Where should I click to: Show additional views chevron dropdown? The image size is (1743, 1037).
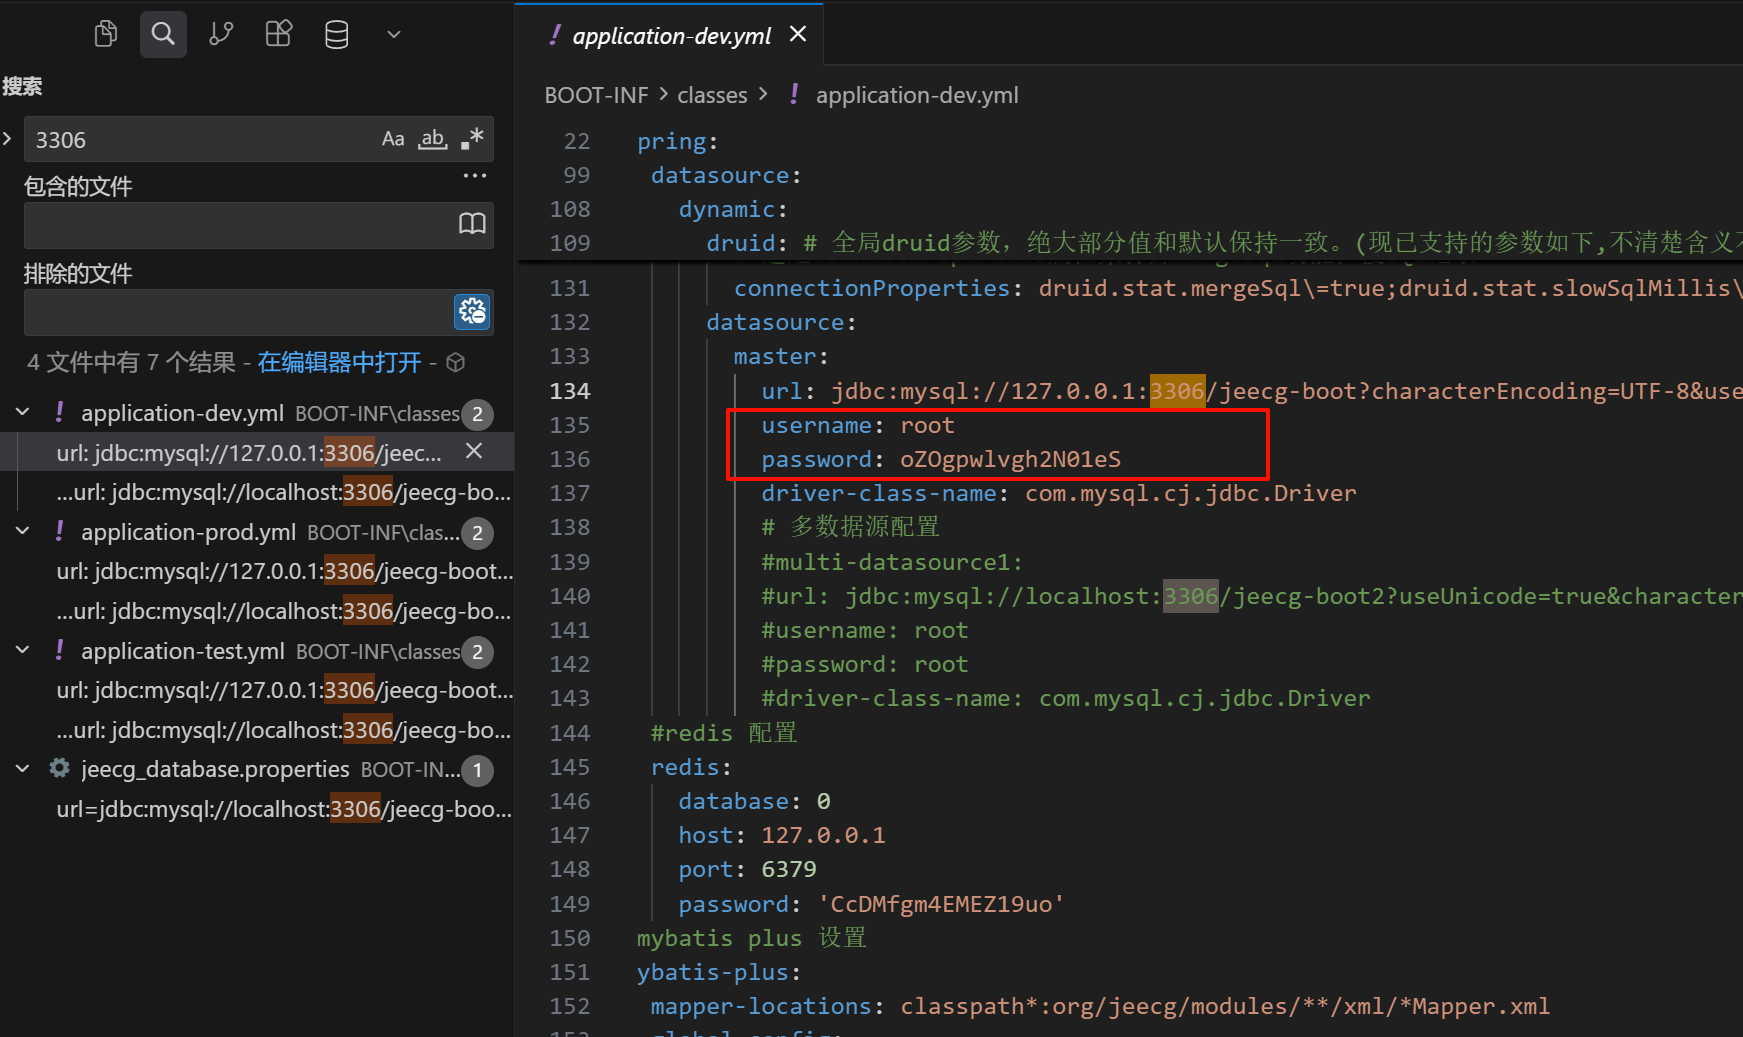394,35
